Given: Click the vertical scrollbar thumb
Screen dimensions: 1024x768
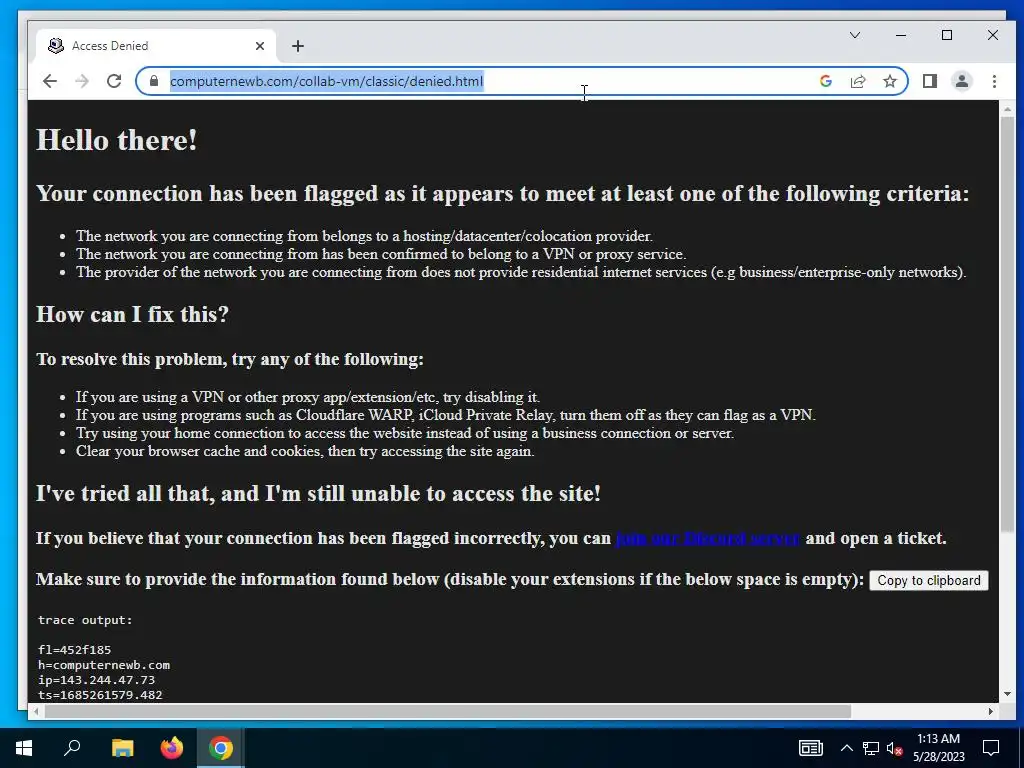Looking at the screenshot, I should 1007,327.
